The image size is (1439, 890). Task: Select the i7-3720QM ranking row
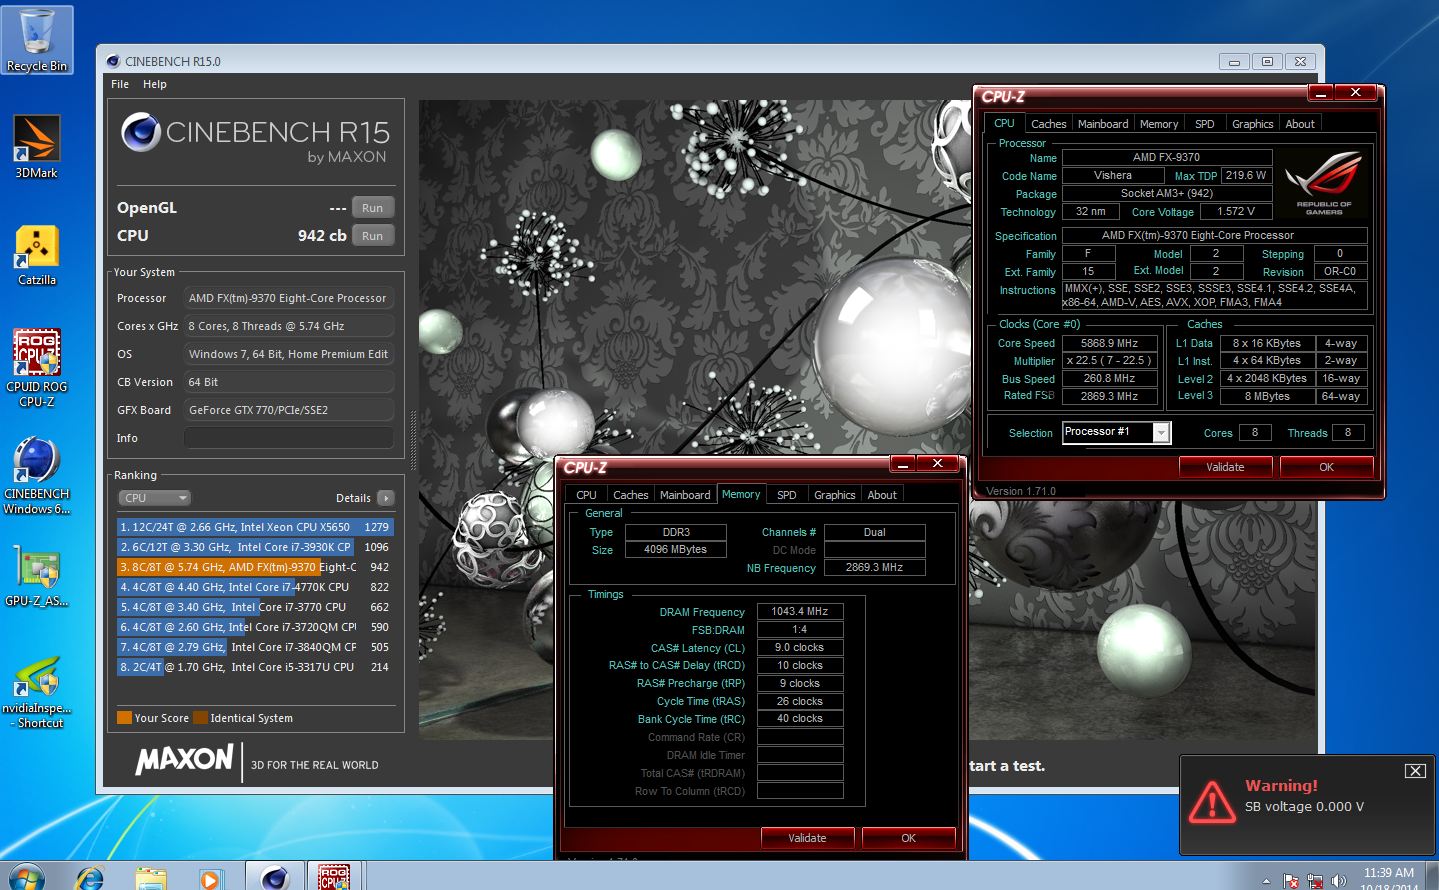tap(255, 627)
